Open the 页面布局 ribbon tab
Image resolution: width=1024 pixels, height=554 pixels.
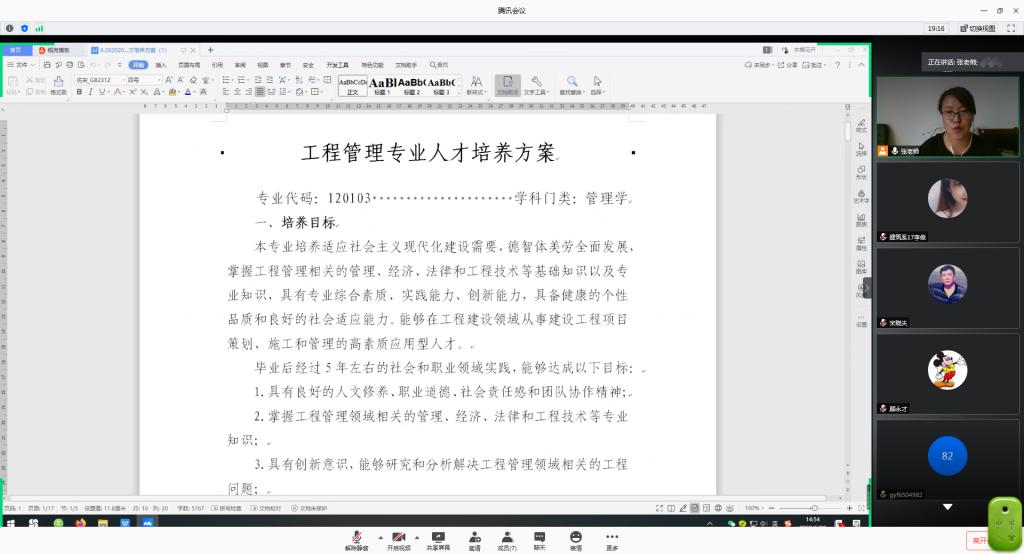(x=189, y=65)
